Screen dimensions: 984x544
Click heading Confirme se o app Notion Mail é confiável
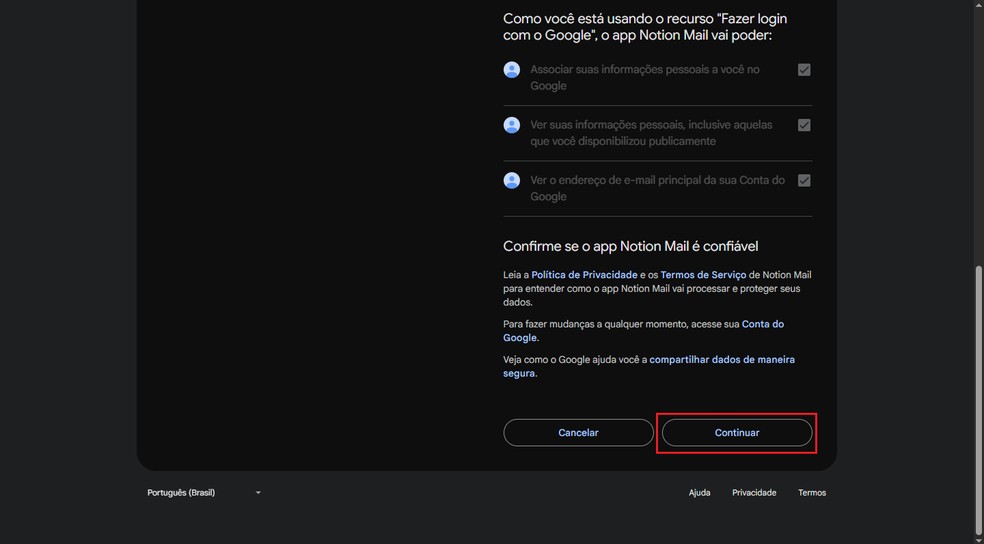pos(631,246)
